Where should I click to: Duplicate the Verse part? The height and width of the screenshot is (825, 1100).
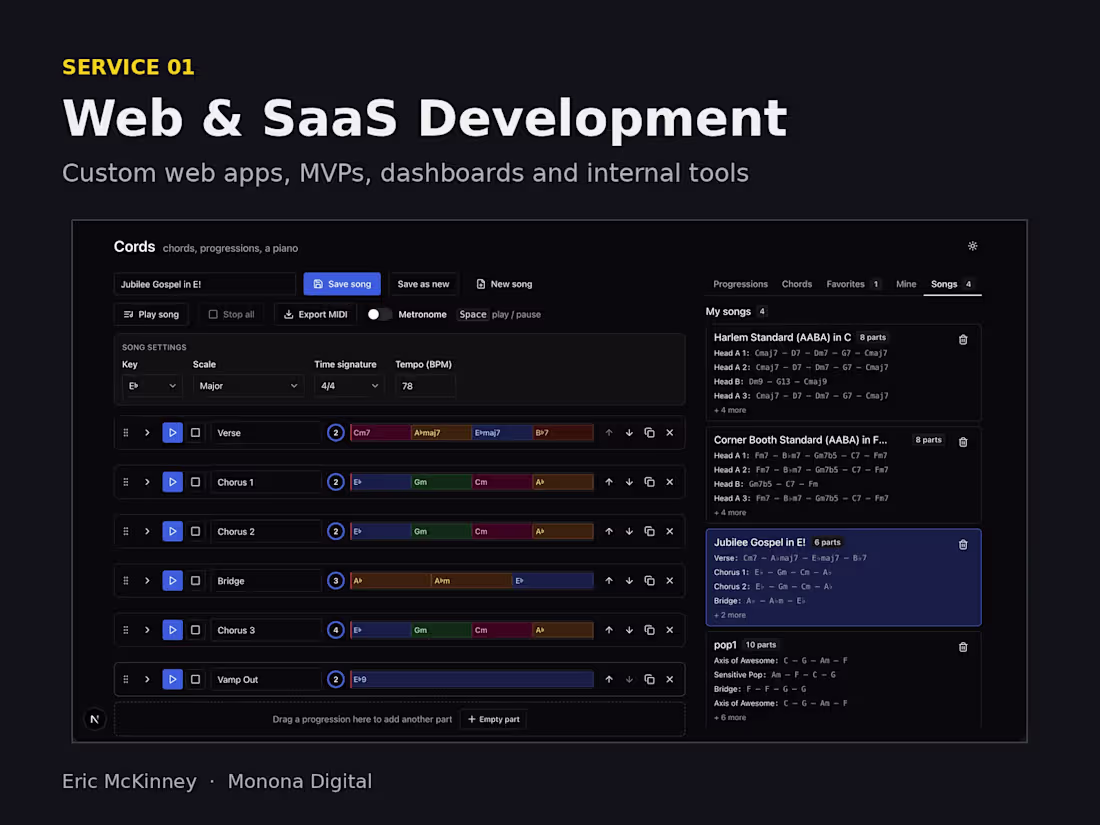pyautogui.click(x=650, y=433)
